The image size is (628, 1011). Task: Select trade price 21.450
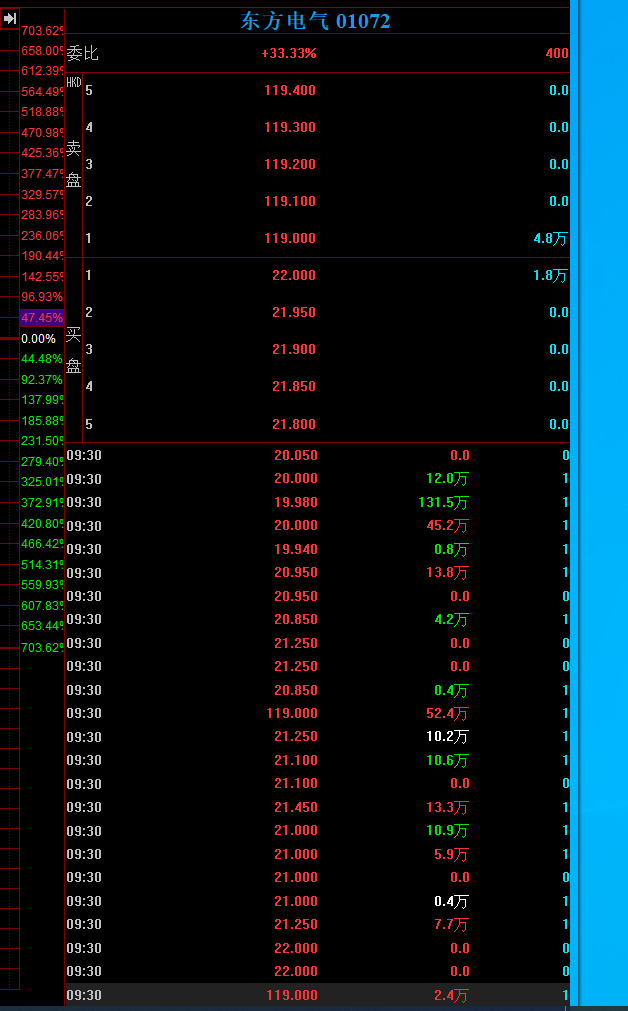coord(296,807)
